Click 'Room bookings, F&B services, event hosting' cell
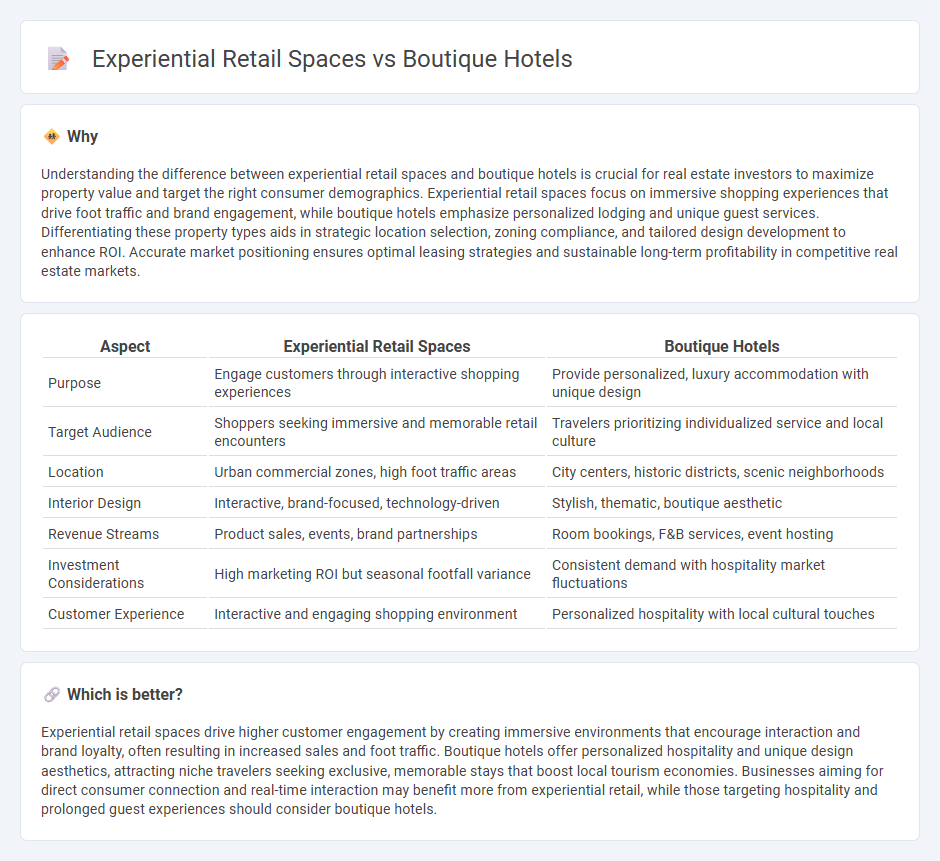 (722, 534)
